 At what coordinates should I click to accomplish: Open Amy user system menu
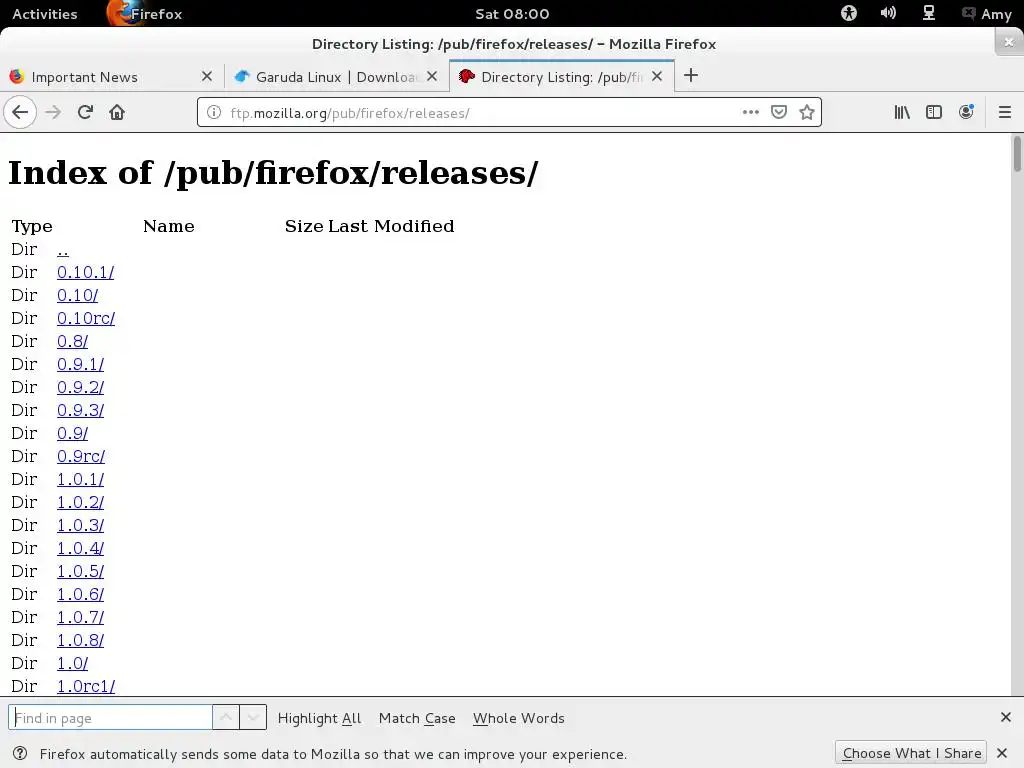coord(987,14)
